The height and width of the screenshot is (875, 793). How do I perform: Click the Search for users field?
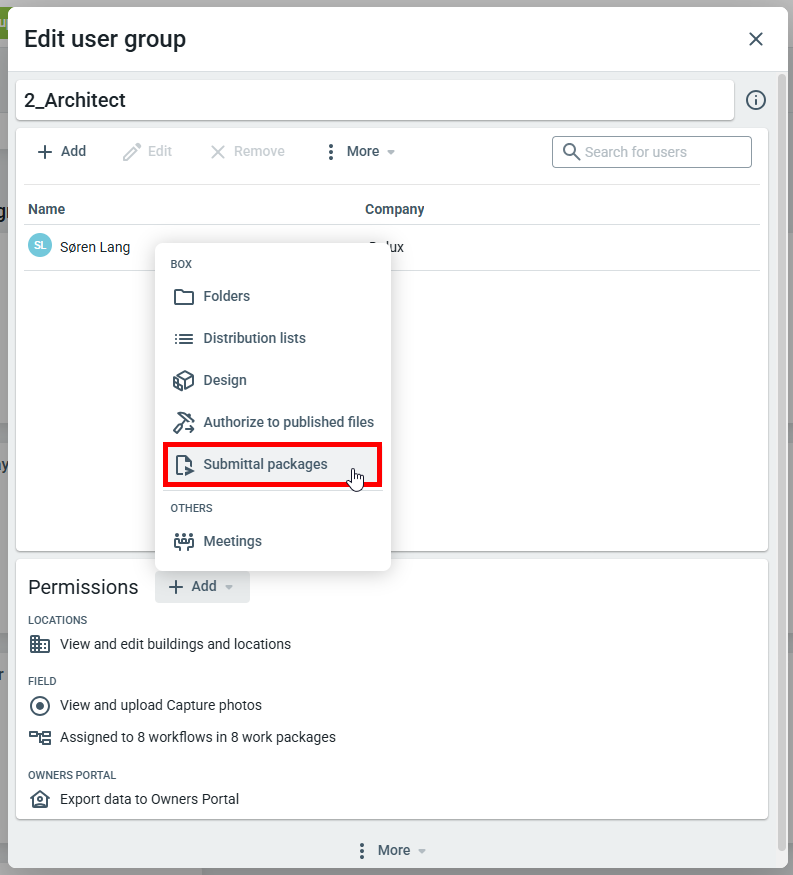pyautogui.click(x=660, y=152)
